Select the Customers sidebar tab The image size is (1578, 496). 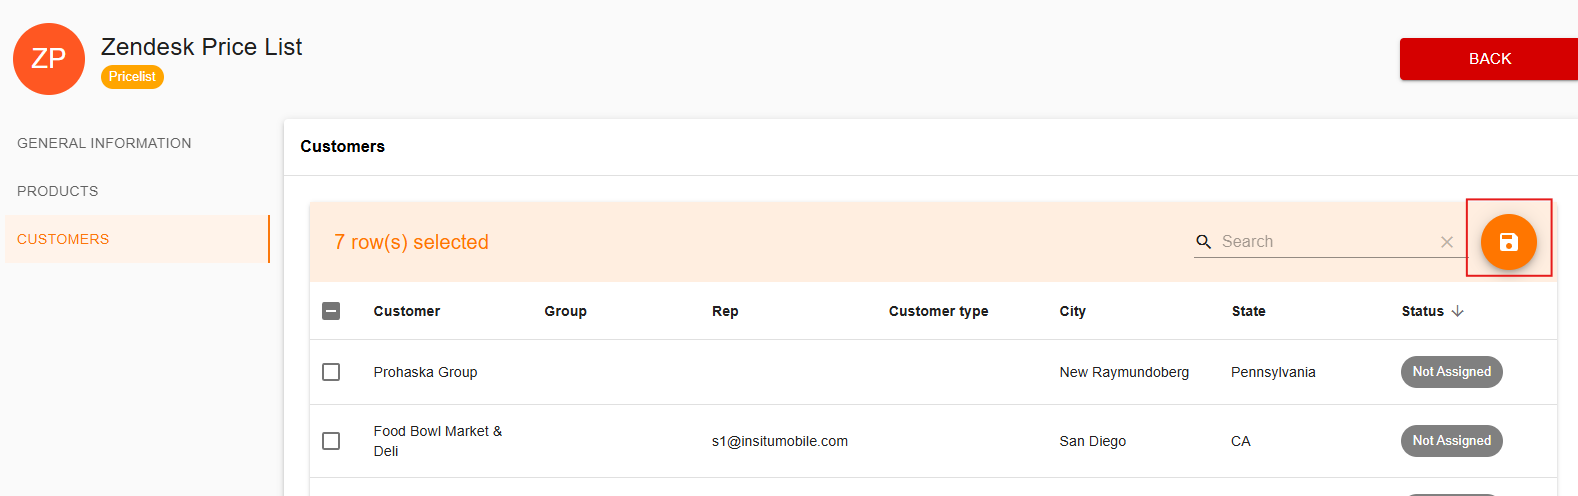coord(137,239)
